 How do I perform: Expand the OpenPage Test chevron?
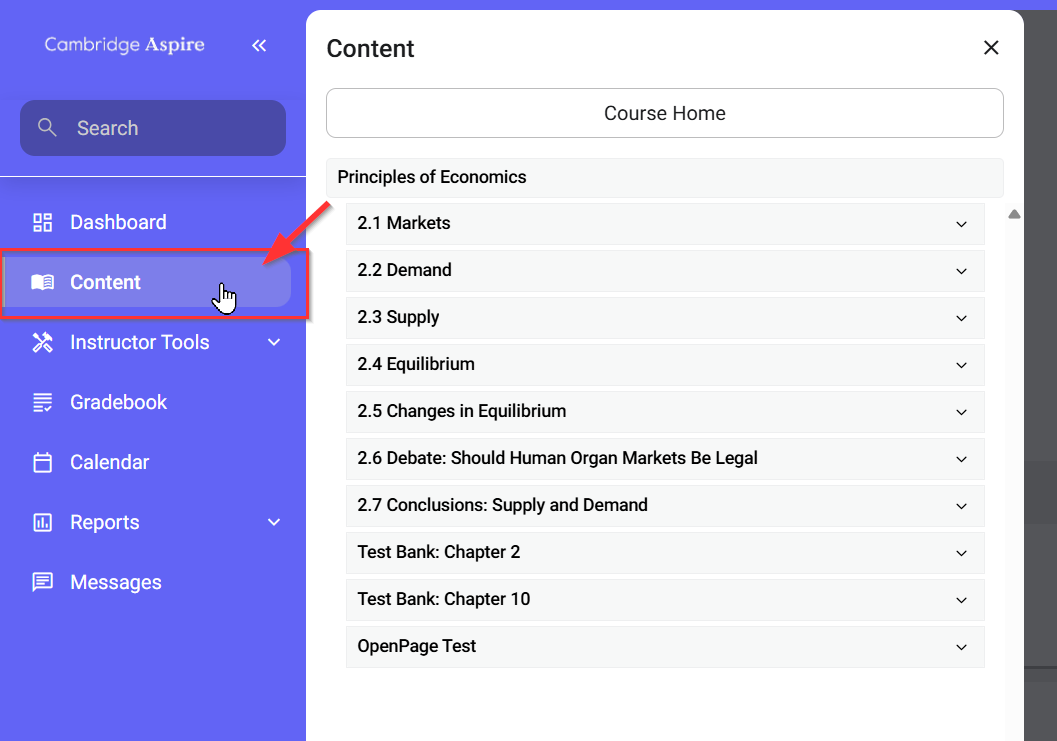tap(961, 647)
